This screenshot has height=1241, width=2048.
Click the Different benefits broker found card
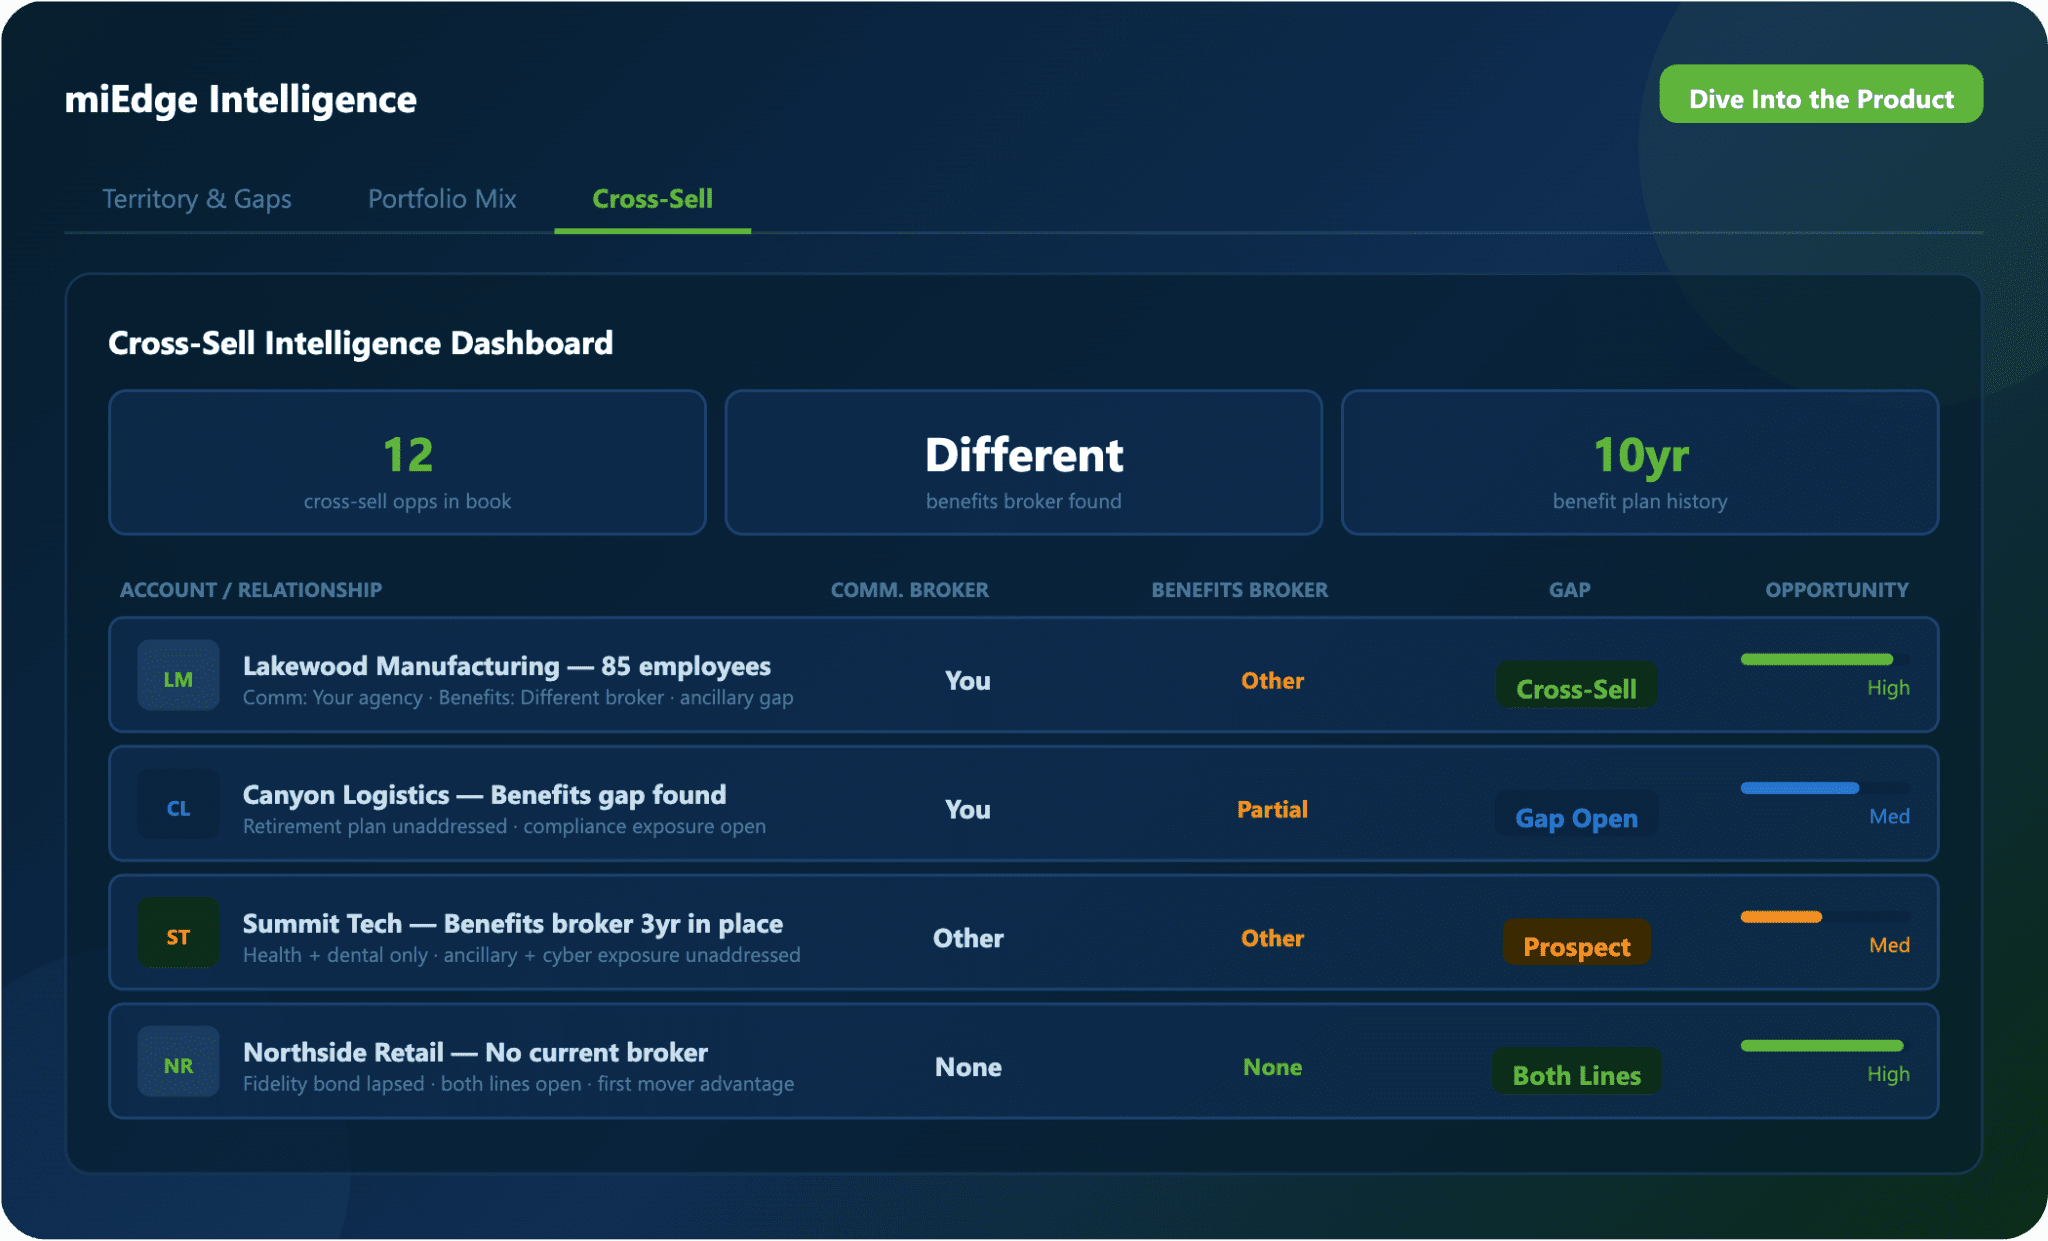point(1023,463)
